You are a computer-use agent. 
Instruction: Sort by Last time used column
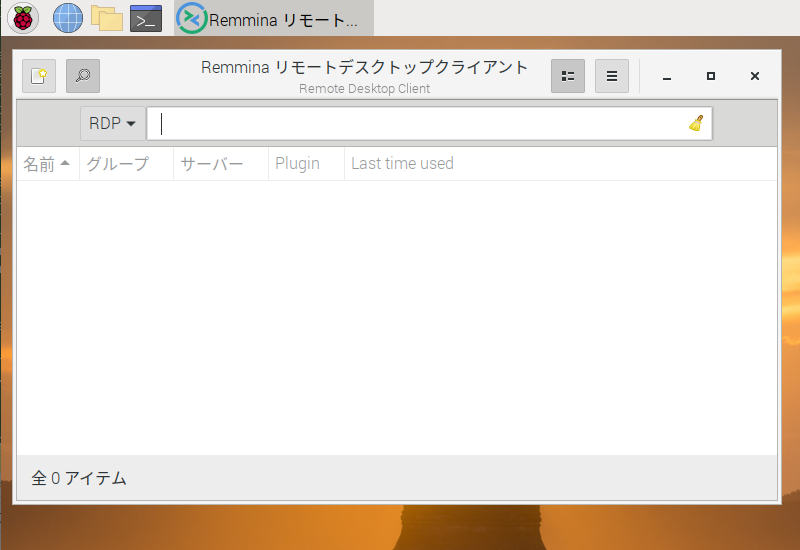click(561, 164)
